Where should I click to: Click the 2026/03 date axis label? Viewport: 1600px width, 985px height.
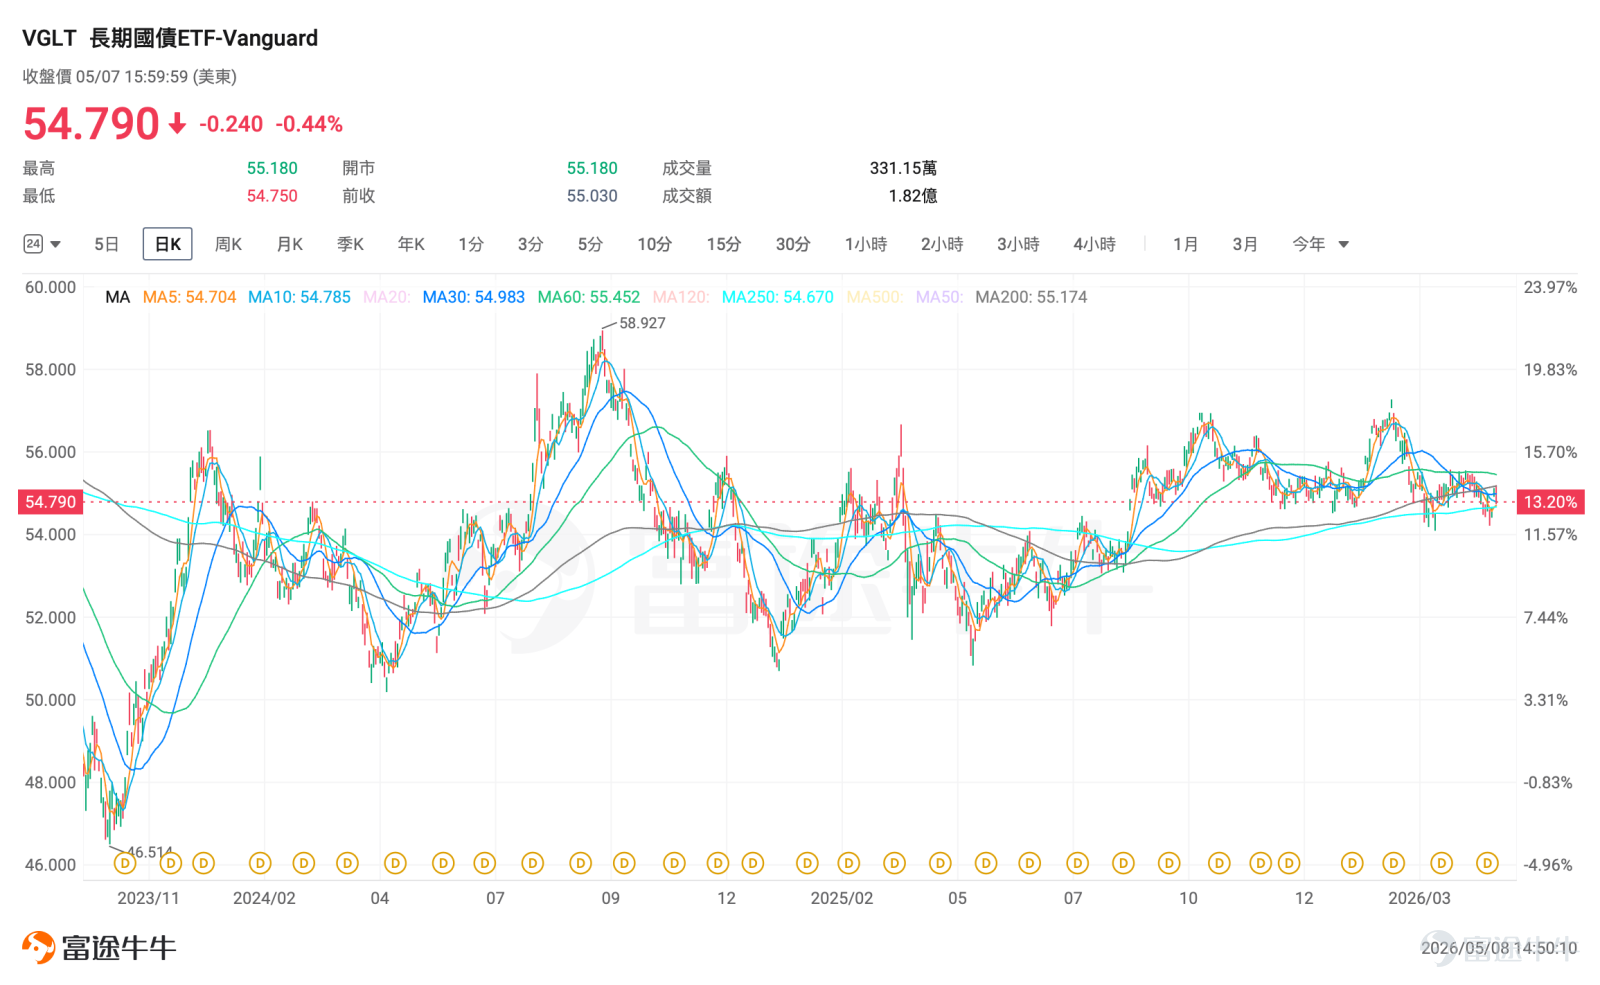pyautogui.click(x=1419, y=898)
